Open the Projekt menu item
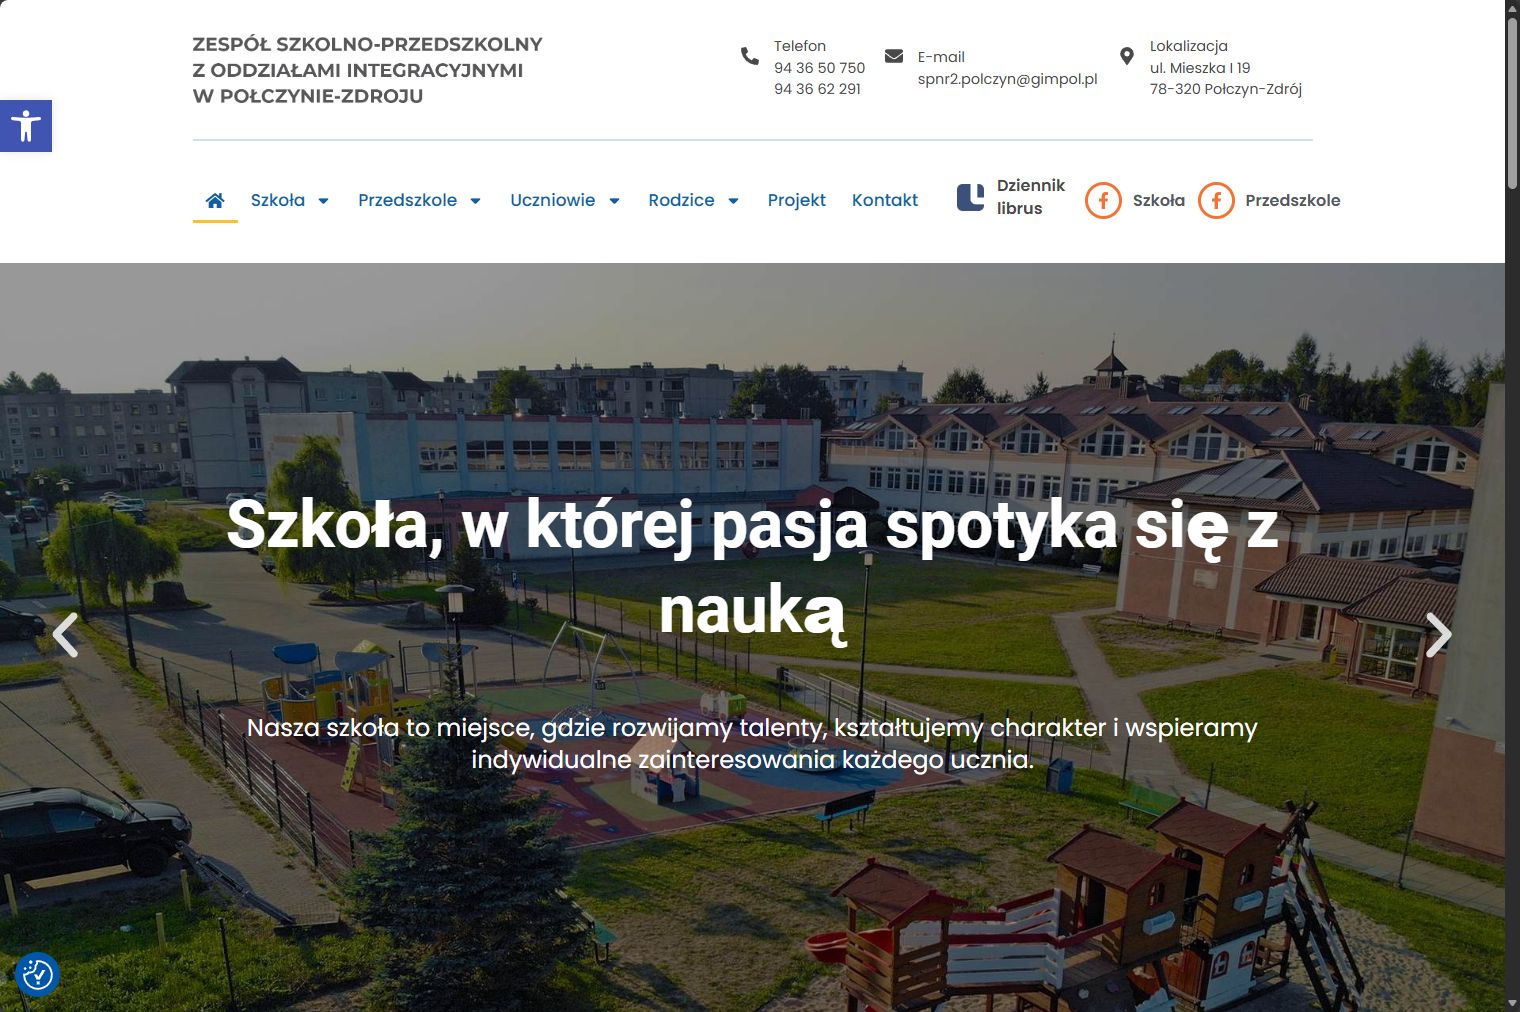The width and height of the screenshot is (1520, 1012). [796, 200]
